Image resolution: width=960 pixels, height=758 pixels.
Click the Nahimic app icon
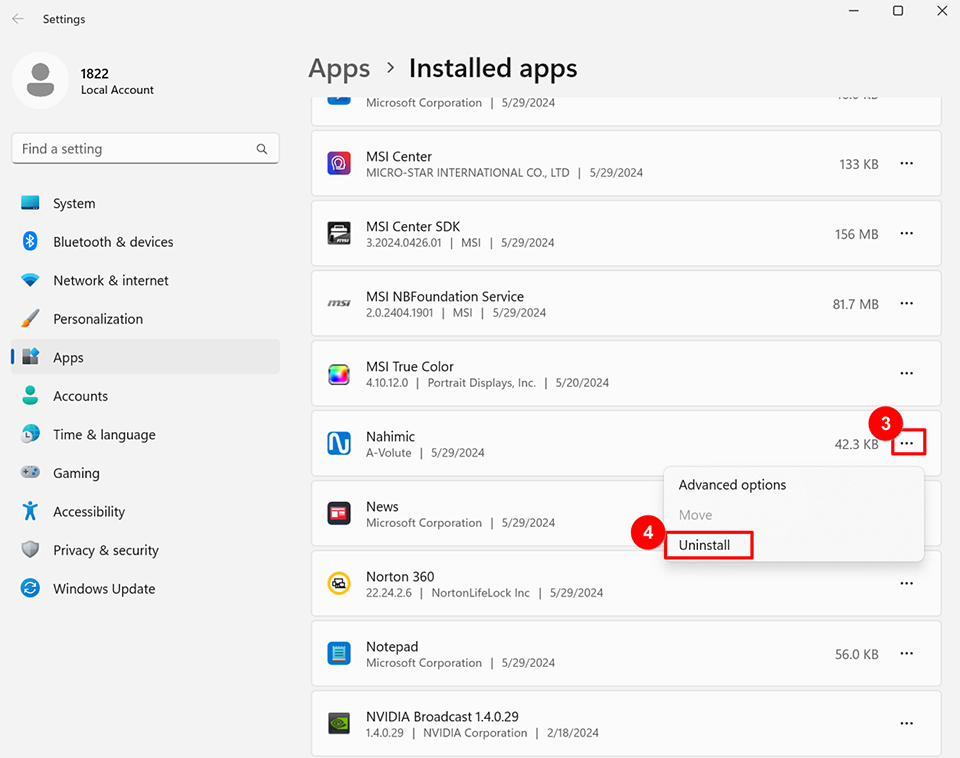(339, 443)
